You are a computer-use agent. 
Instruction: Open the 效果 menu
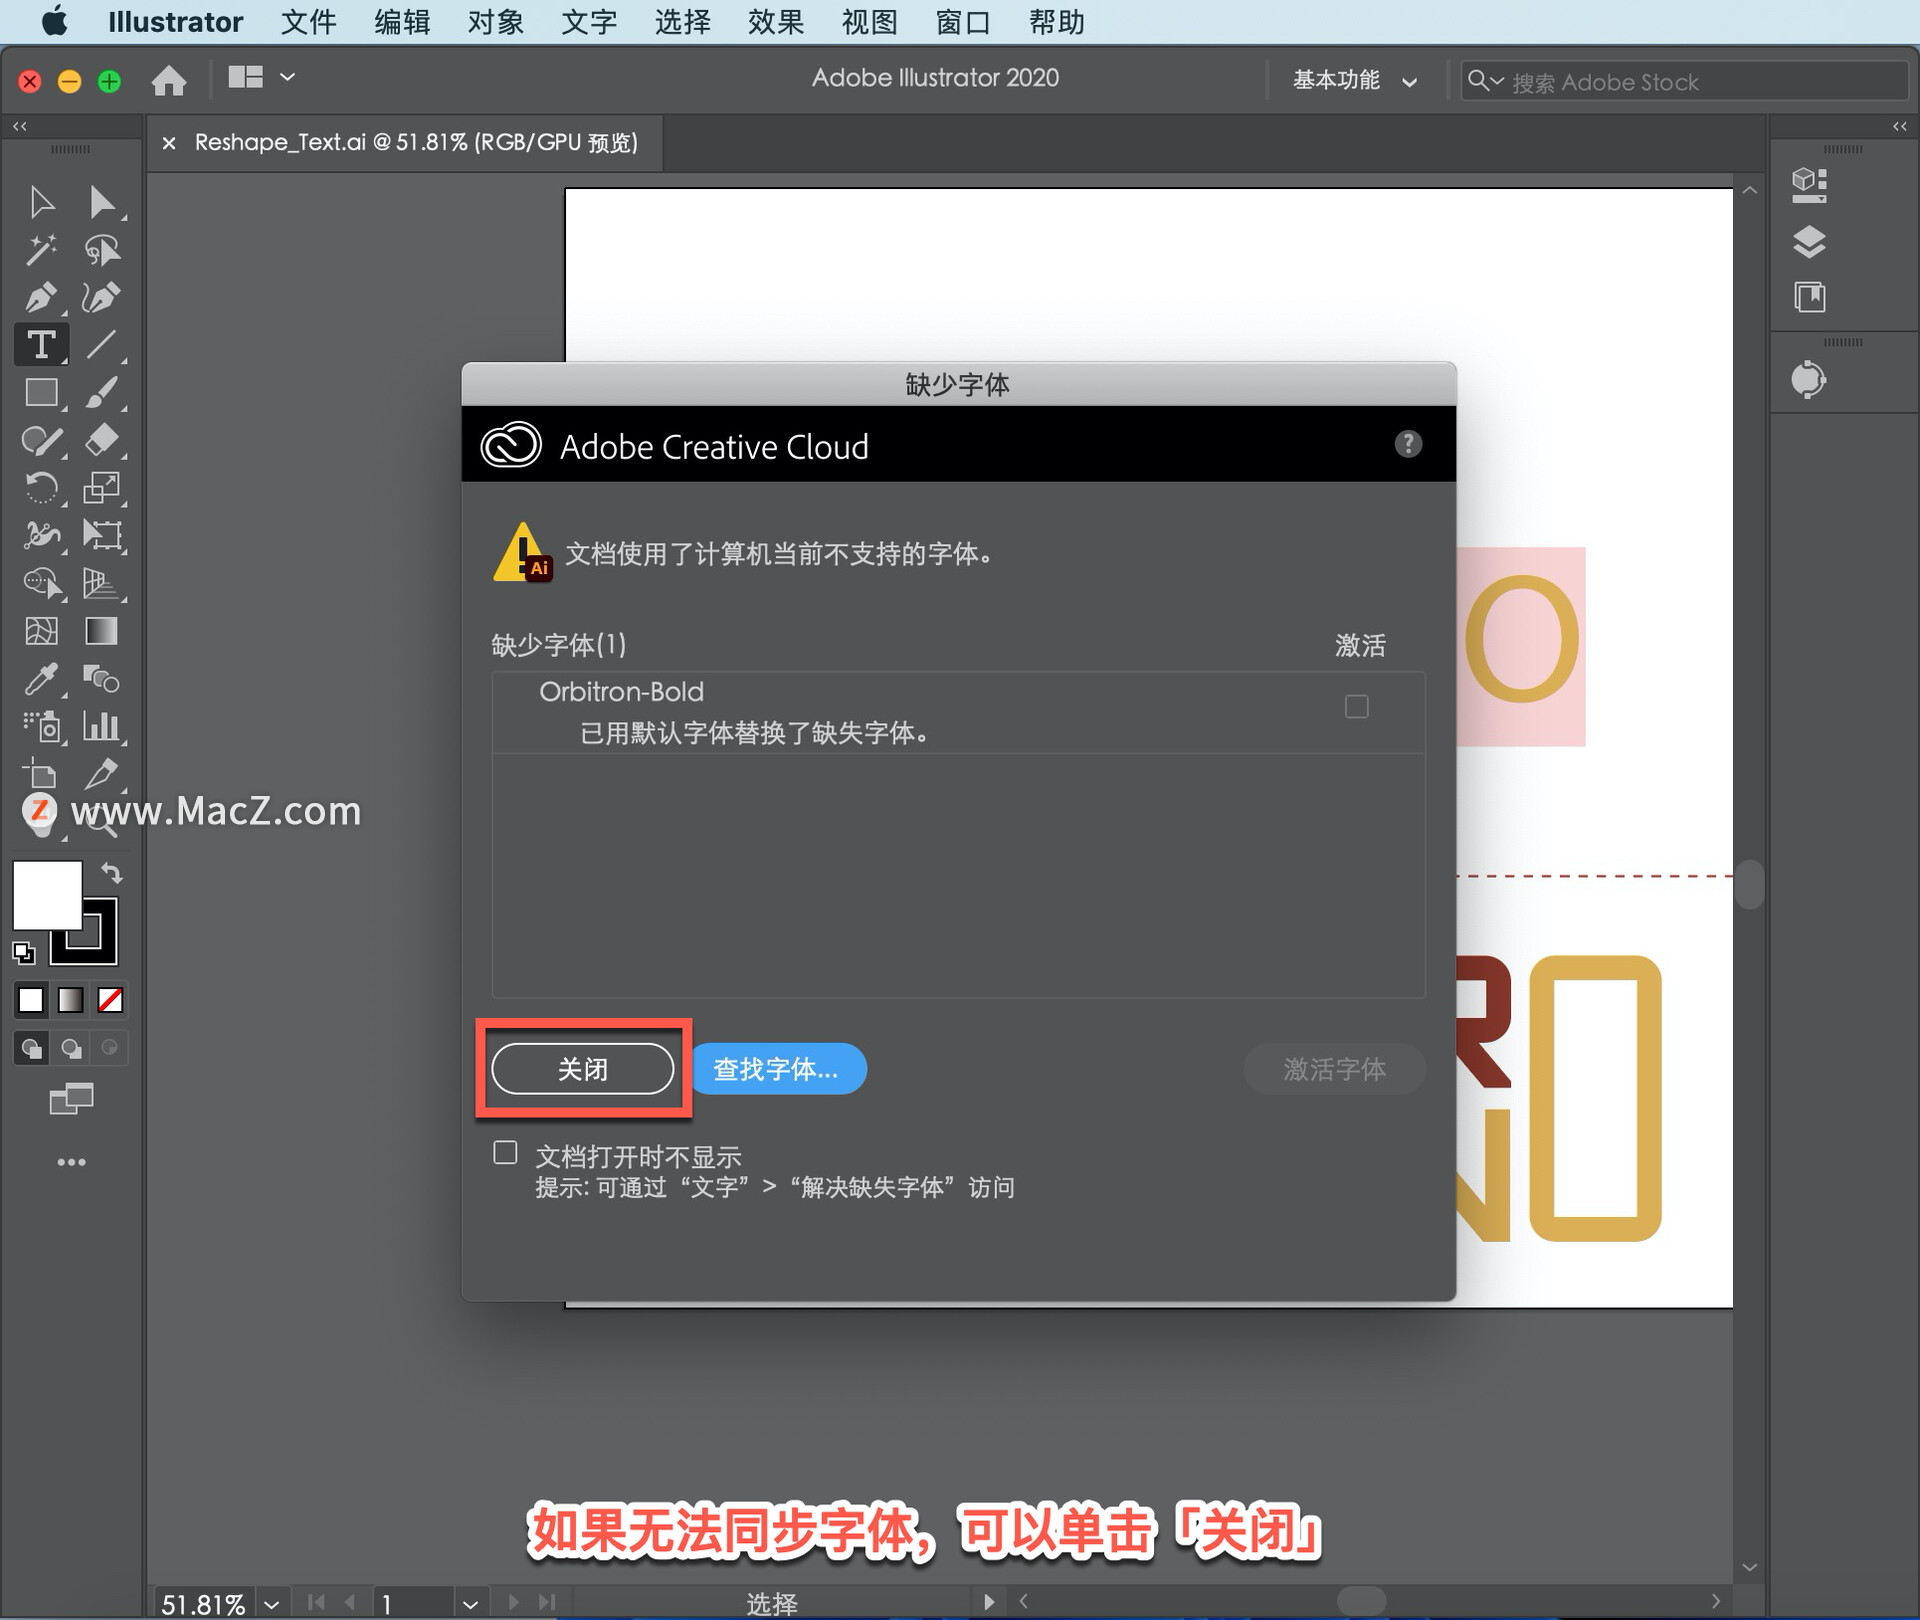click(x=775, y=22)
